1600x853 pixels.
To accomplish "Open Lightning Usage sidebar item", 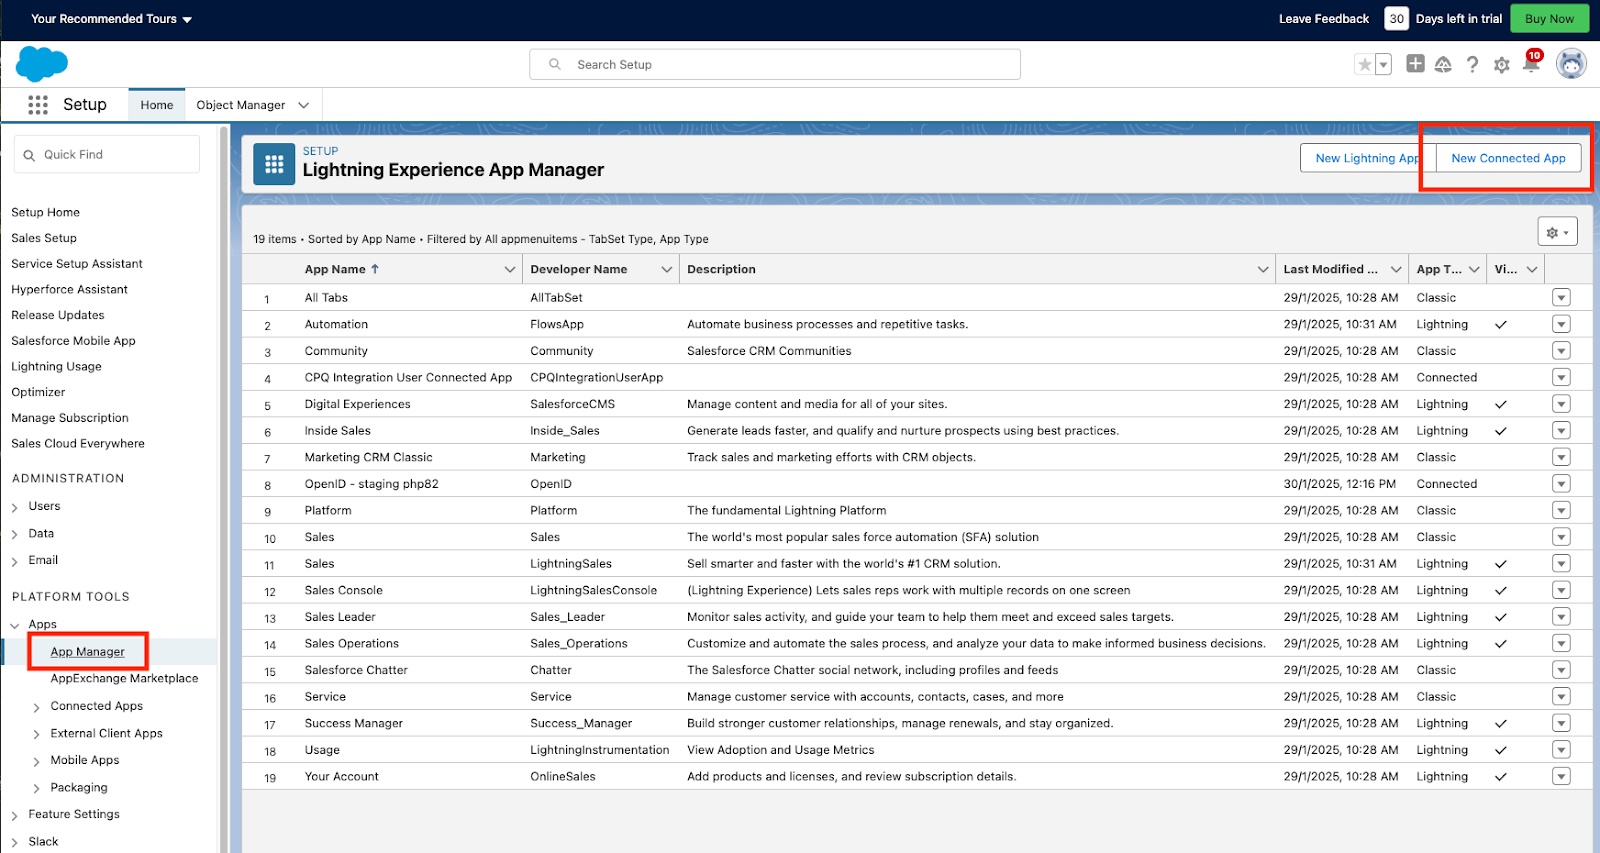I will pos(56,366).
